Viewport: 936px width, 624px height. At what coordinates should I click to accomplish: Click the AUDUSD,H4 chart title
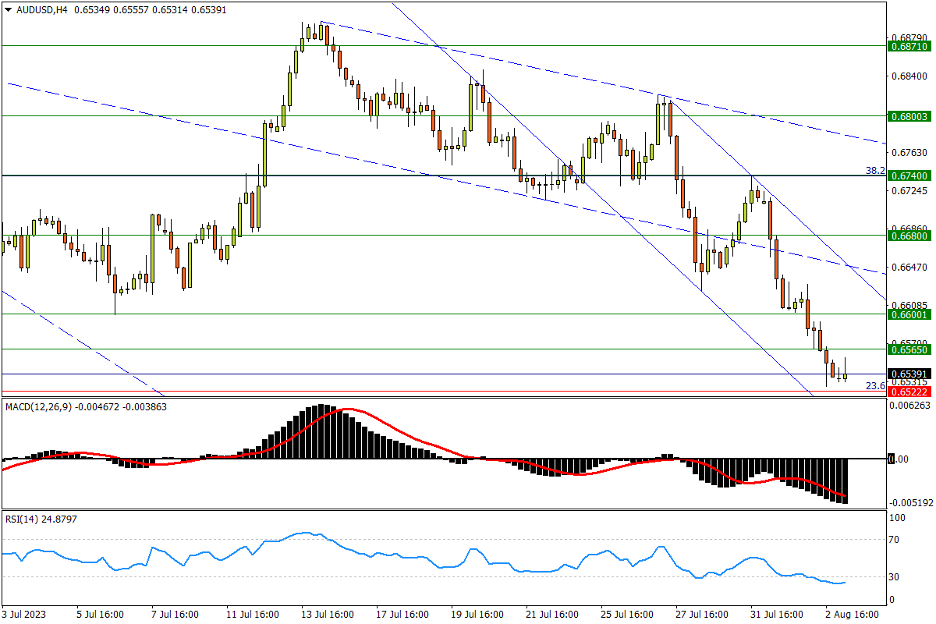click(x=41, y=9)
